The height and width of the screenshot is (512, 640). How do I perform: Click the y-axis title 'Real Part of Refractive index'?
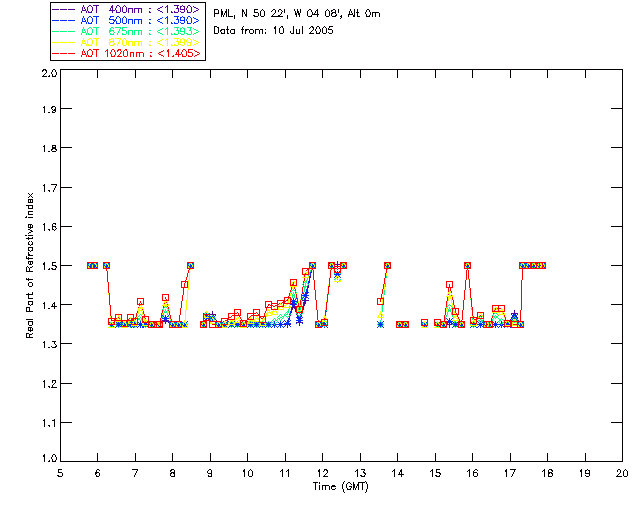tap(30, 265)
